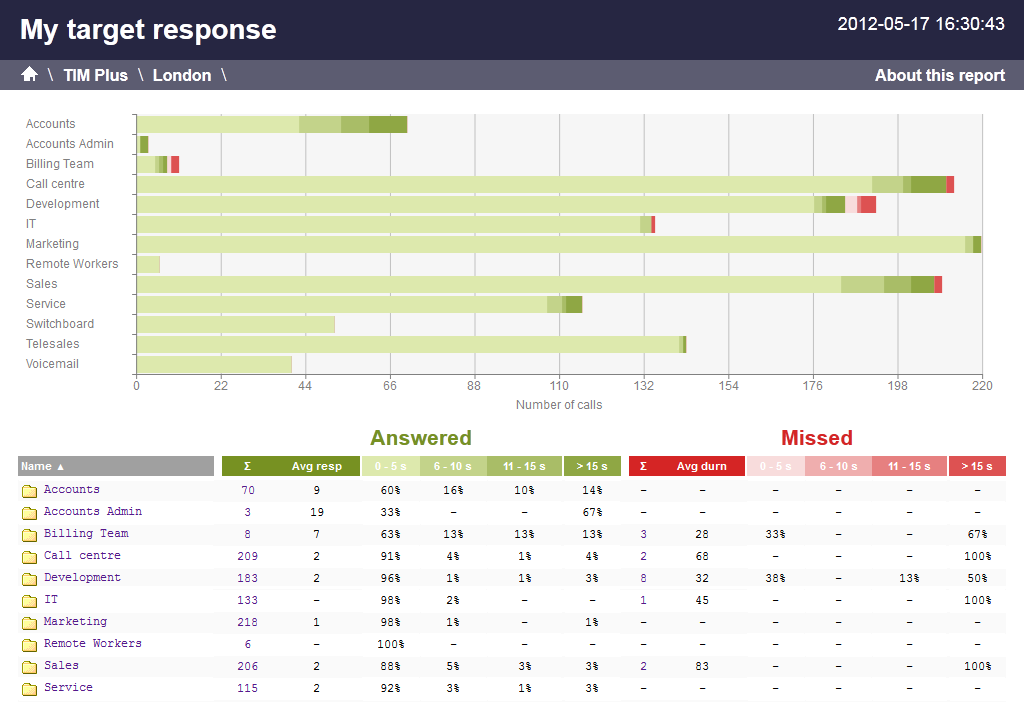Click the Accounts folder icon
This screenshot has height=702, width=1024.
[30, 491]
